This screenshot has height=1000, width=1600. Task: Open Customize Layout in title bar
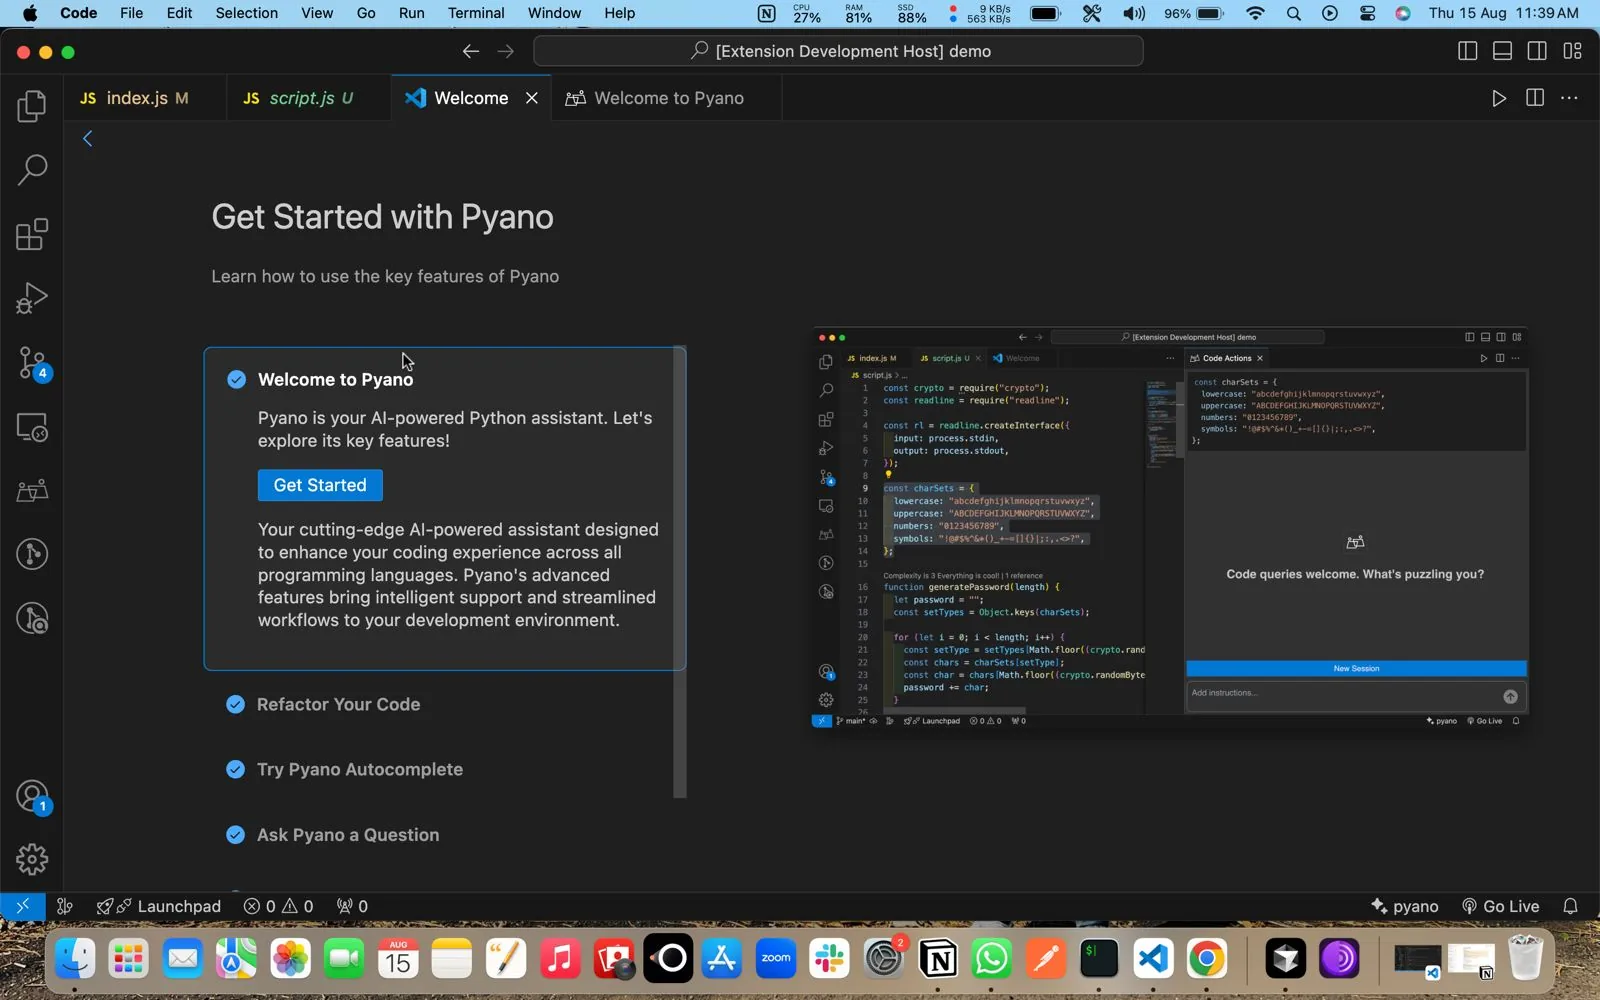click(x=1572, y=51)
